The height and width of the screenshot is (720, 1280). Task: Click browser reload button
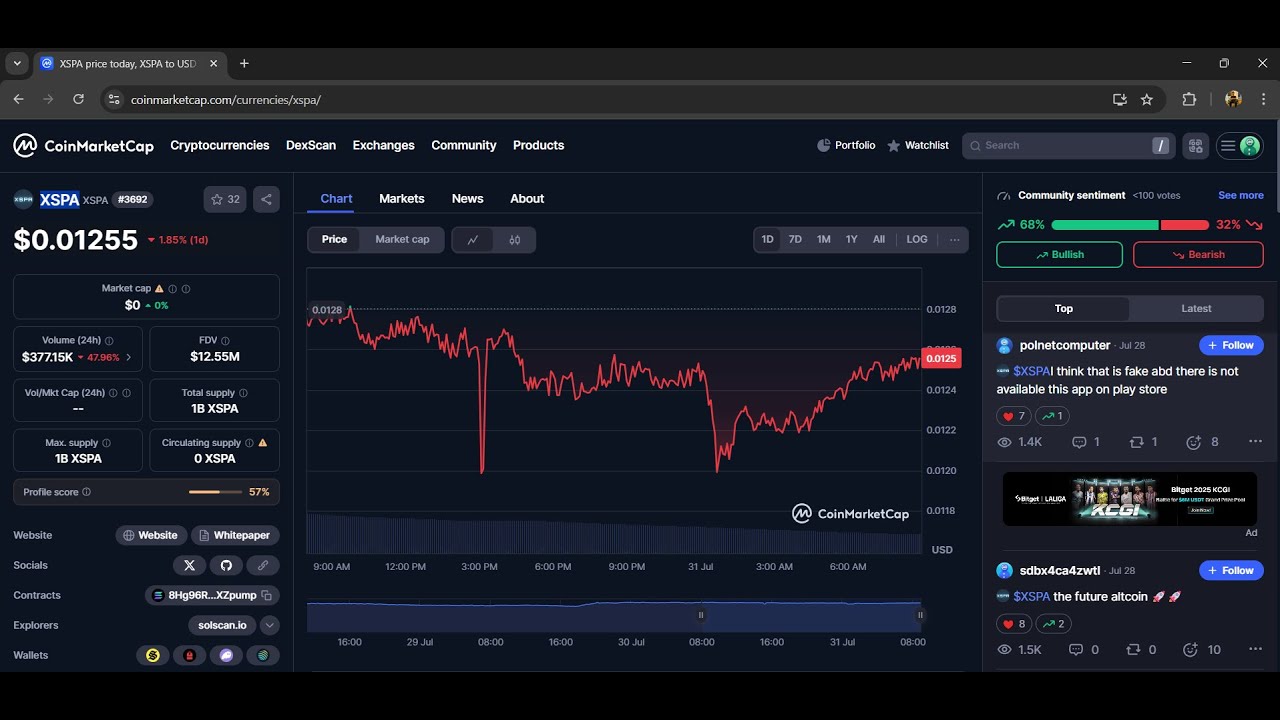coord(78,99)
